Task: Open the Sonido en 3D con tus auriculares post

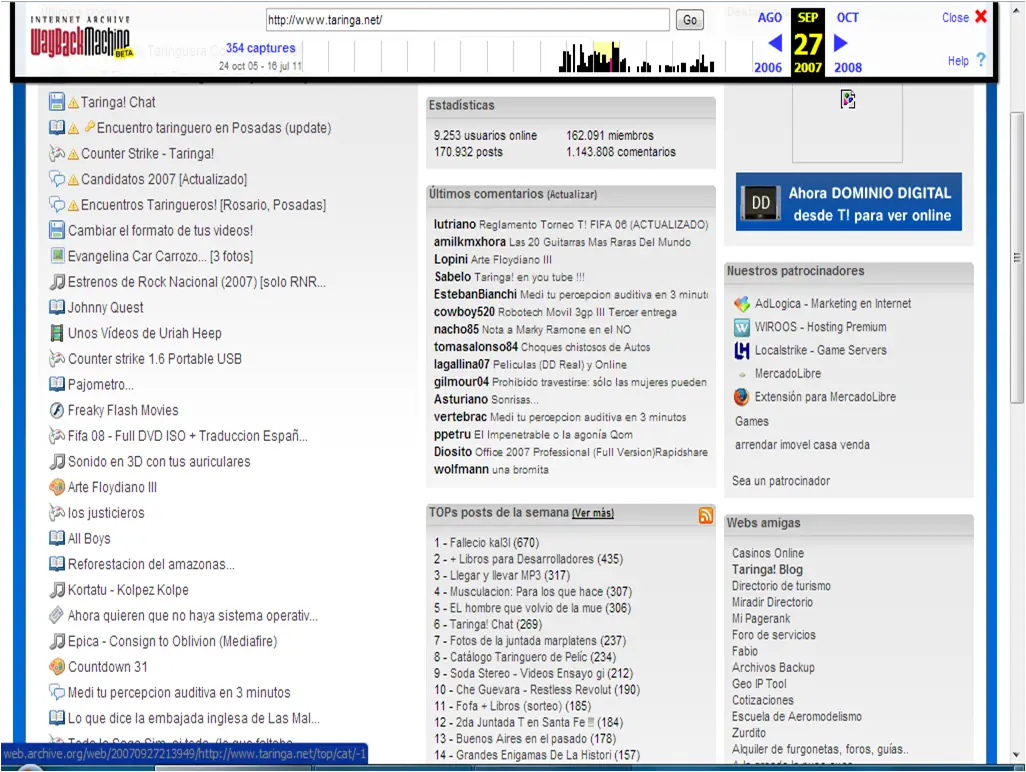Action: click(x=159, y=461)
